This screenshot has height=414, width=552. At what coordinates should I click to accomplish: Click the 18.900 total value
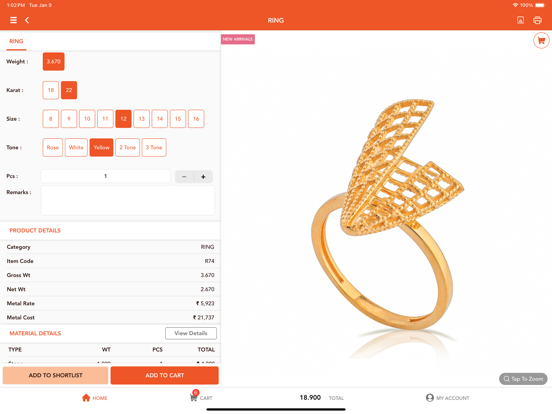coord(310,397)
